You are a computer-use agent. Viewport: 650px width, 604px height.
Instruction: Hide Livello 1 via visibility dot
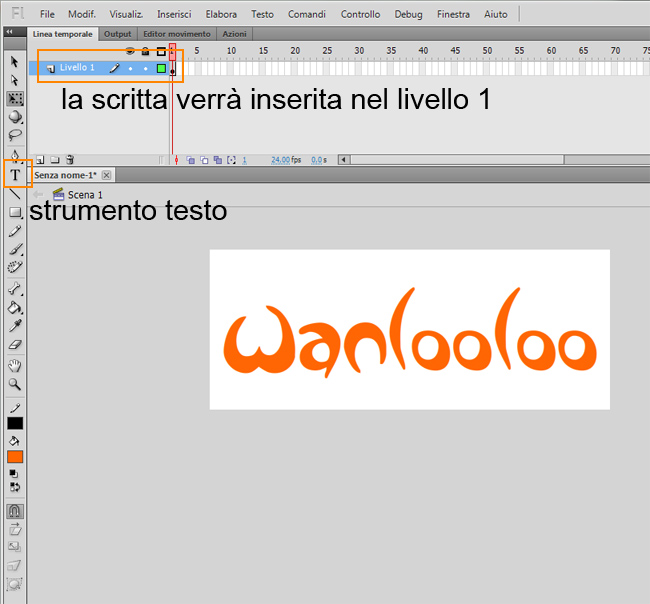[130, 68]
